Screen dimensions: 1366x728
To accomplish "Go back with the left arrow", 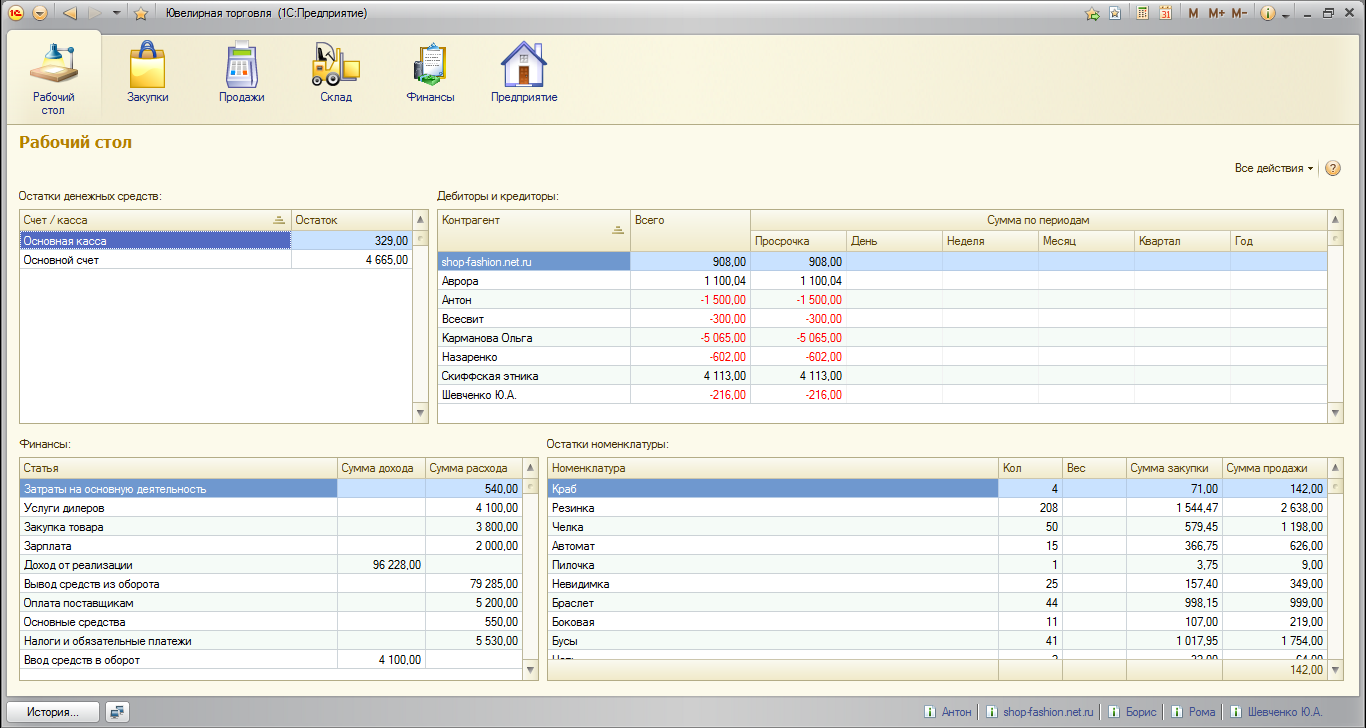I will [70, 13].
